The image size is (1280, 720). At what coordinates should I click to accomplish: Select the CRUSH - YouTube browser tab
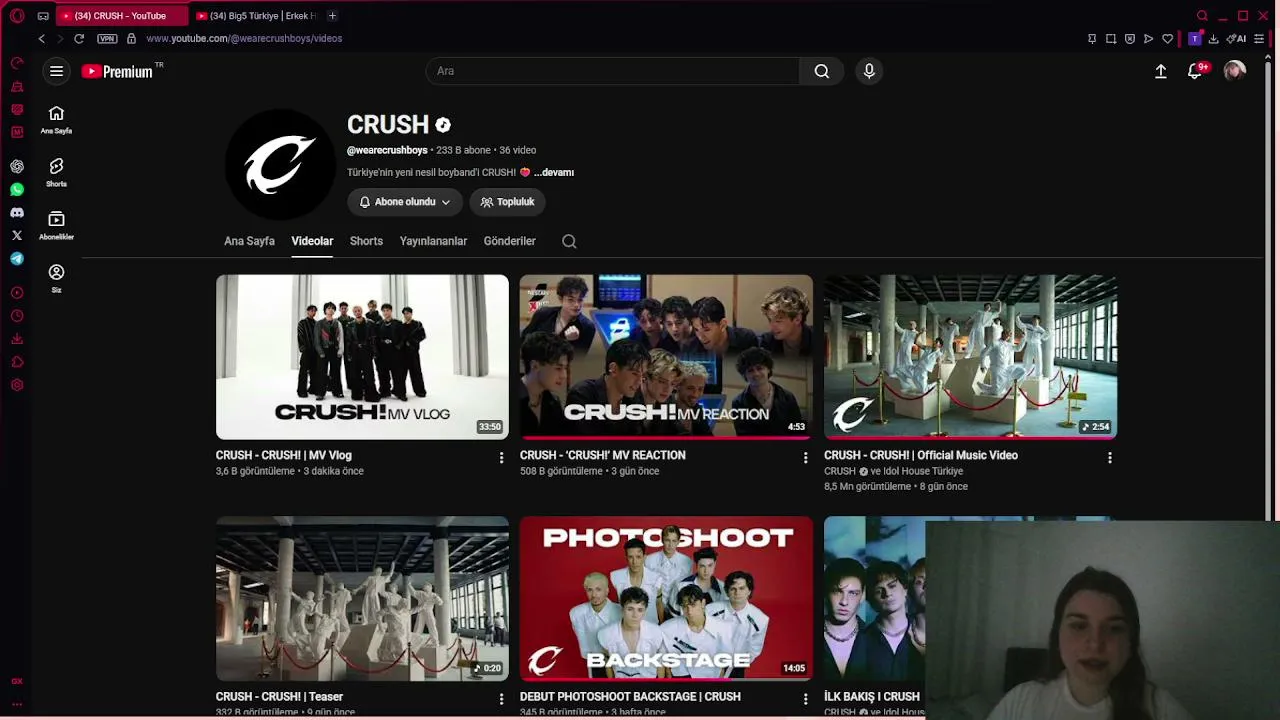tap(121, 15)
